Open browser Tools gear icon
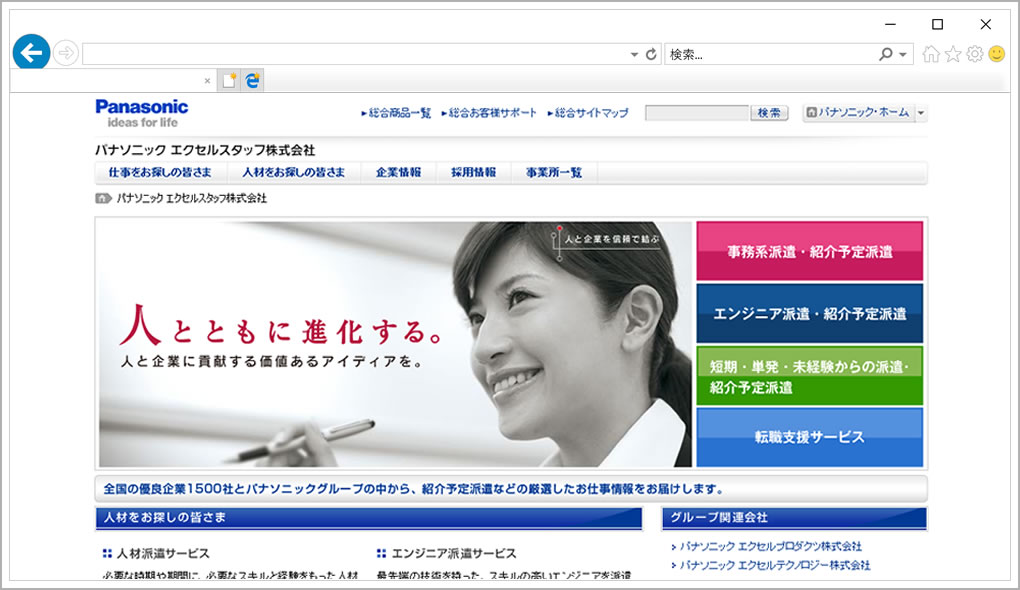Viewport: 1020px width, 590px height. 974,54
